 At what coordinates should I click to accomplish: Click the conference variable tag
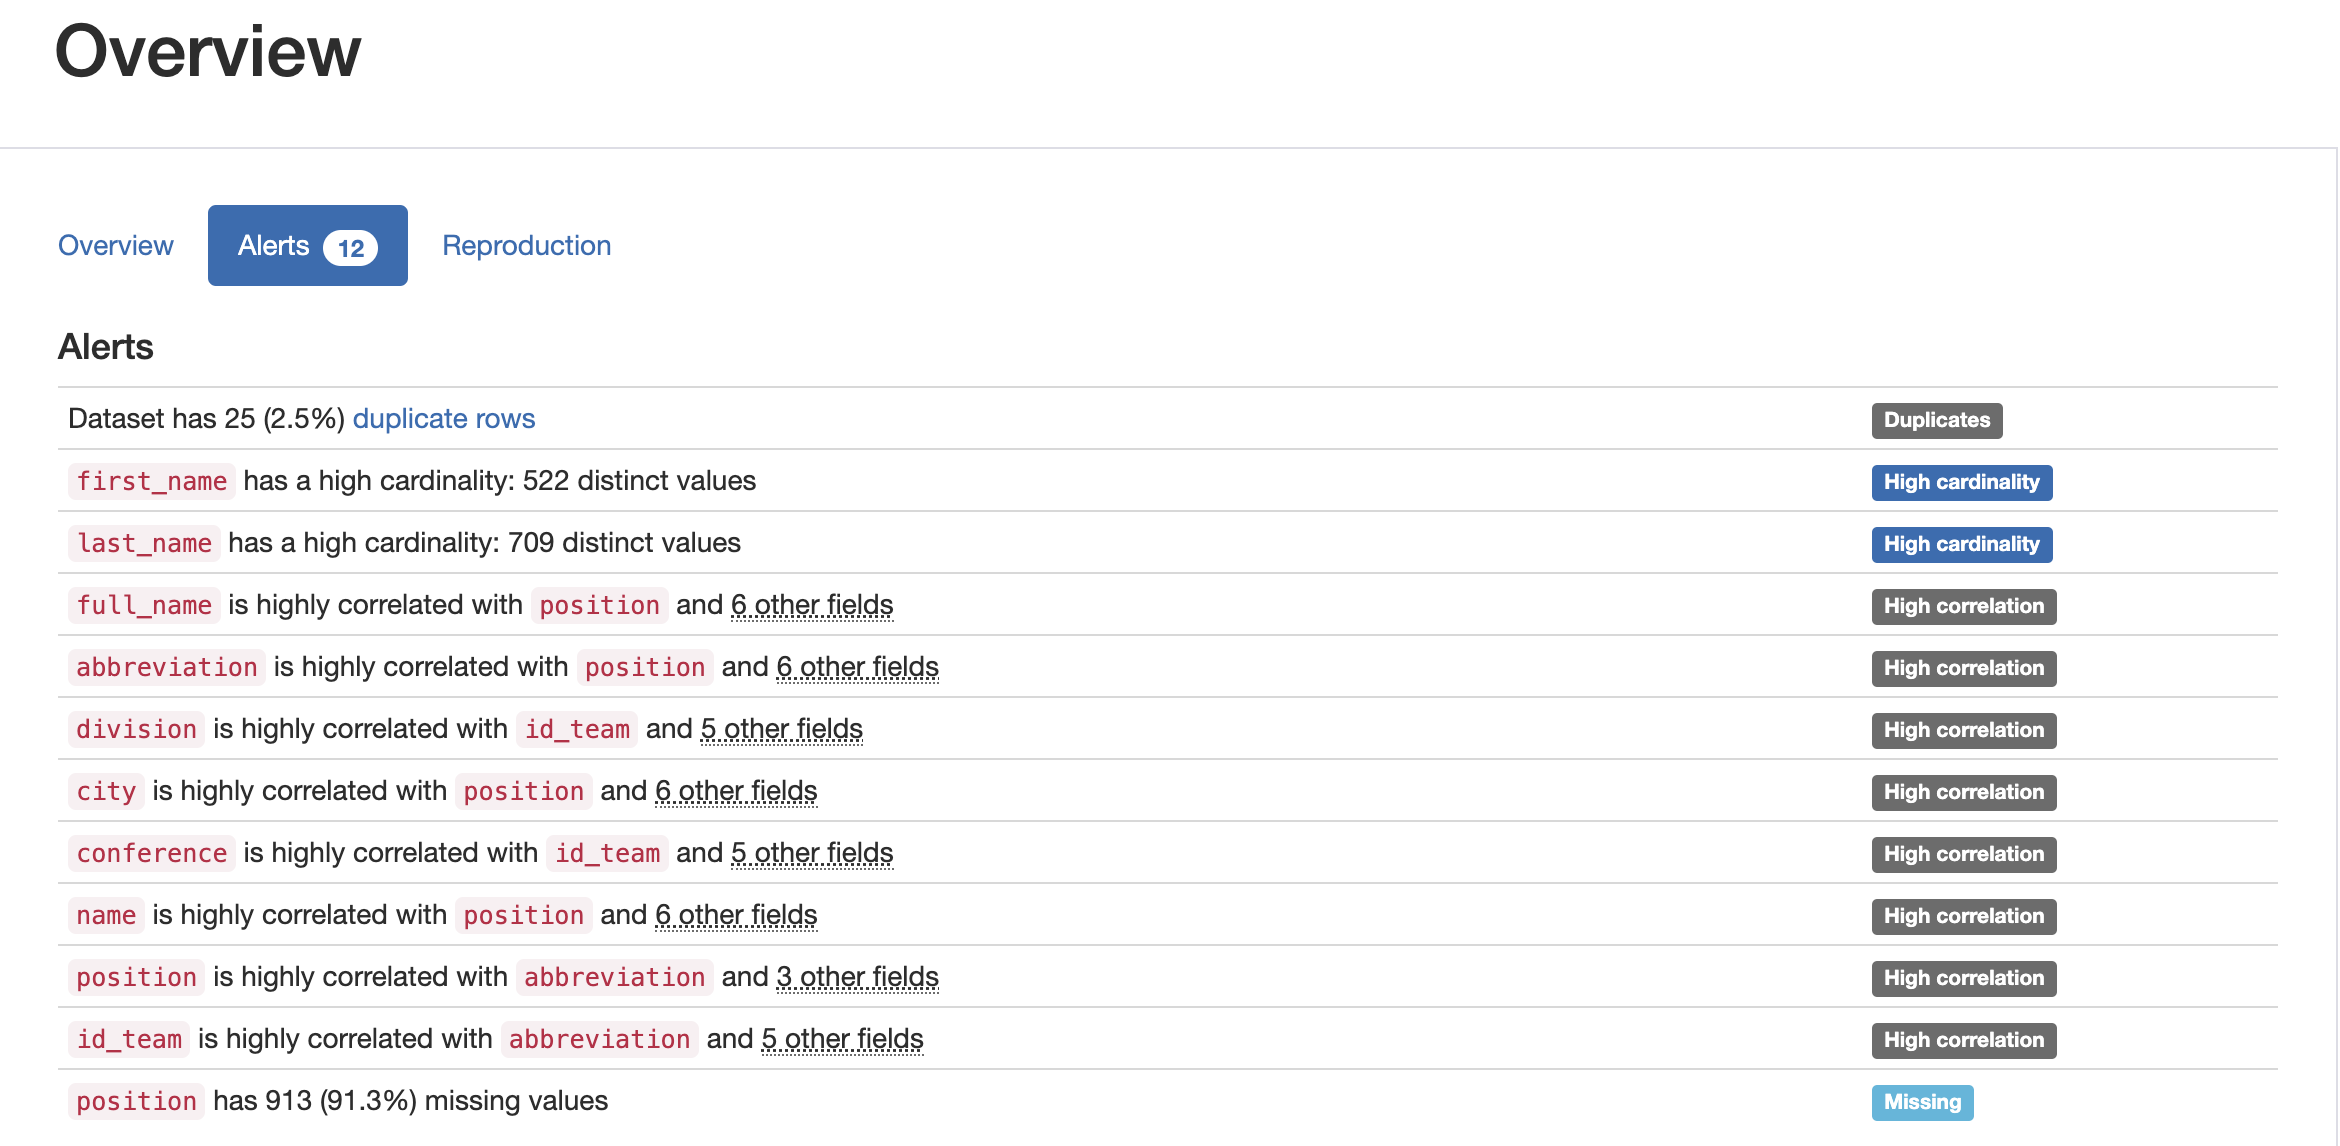151,853
